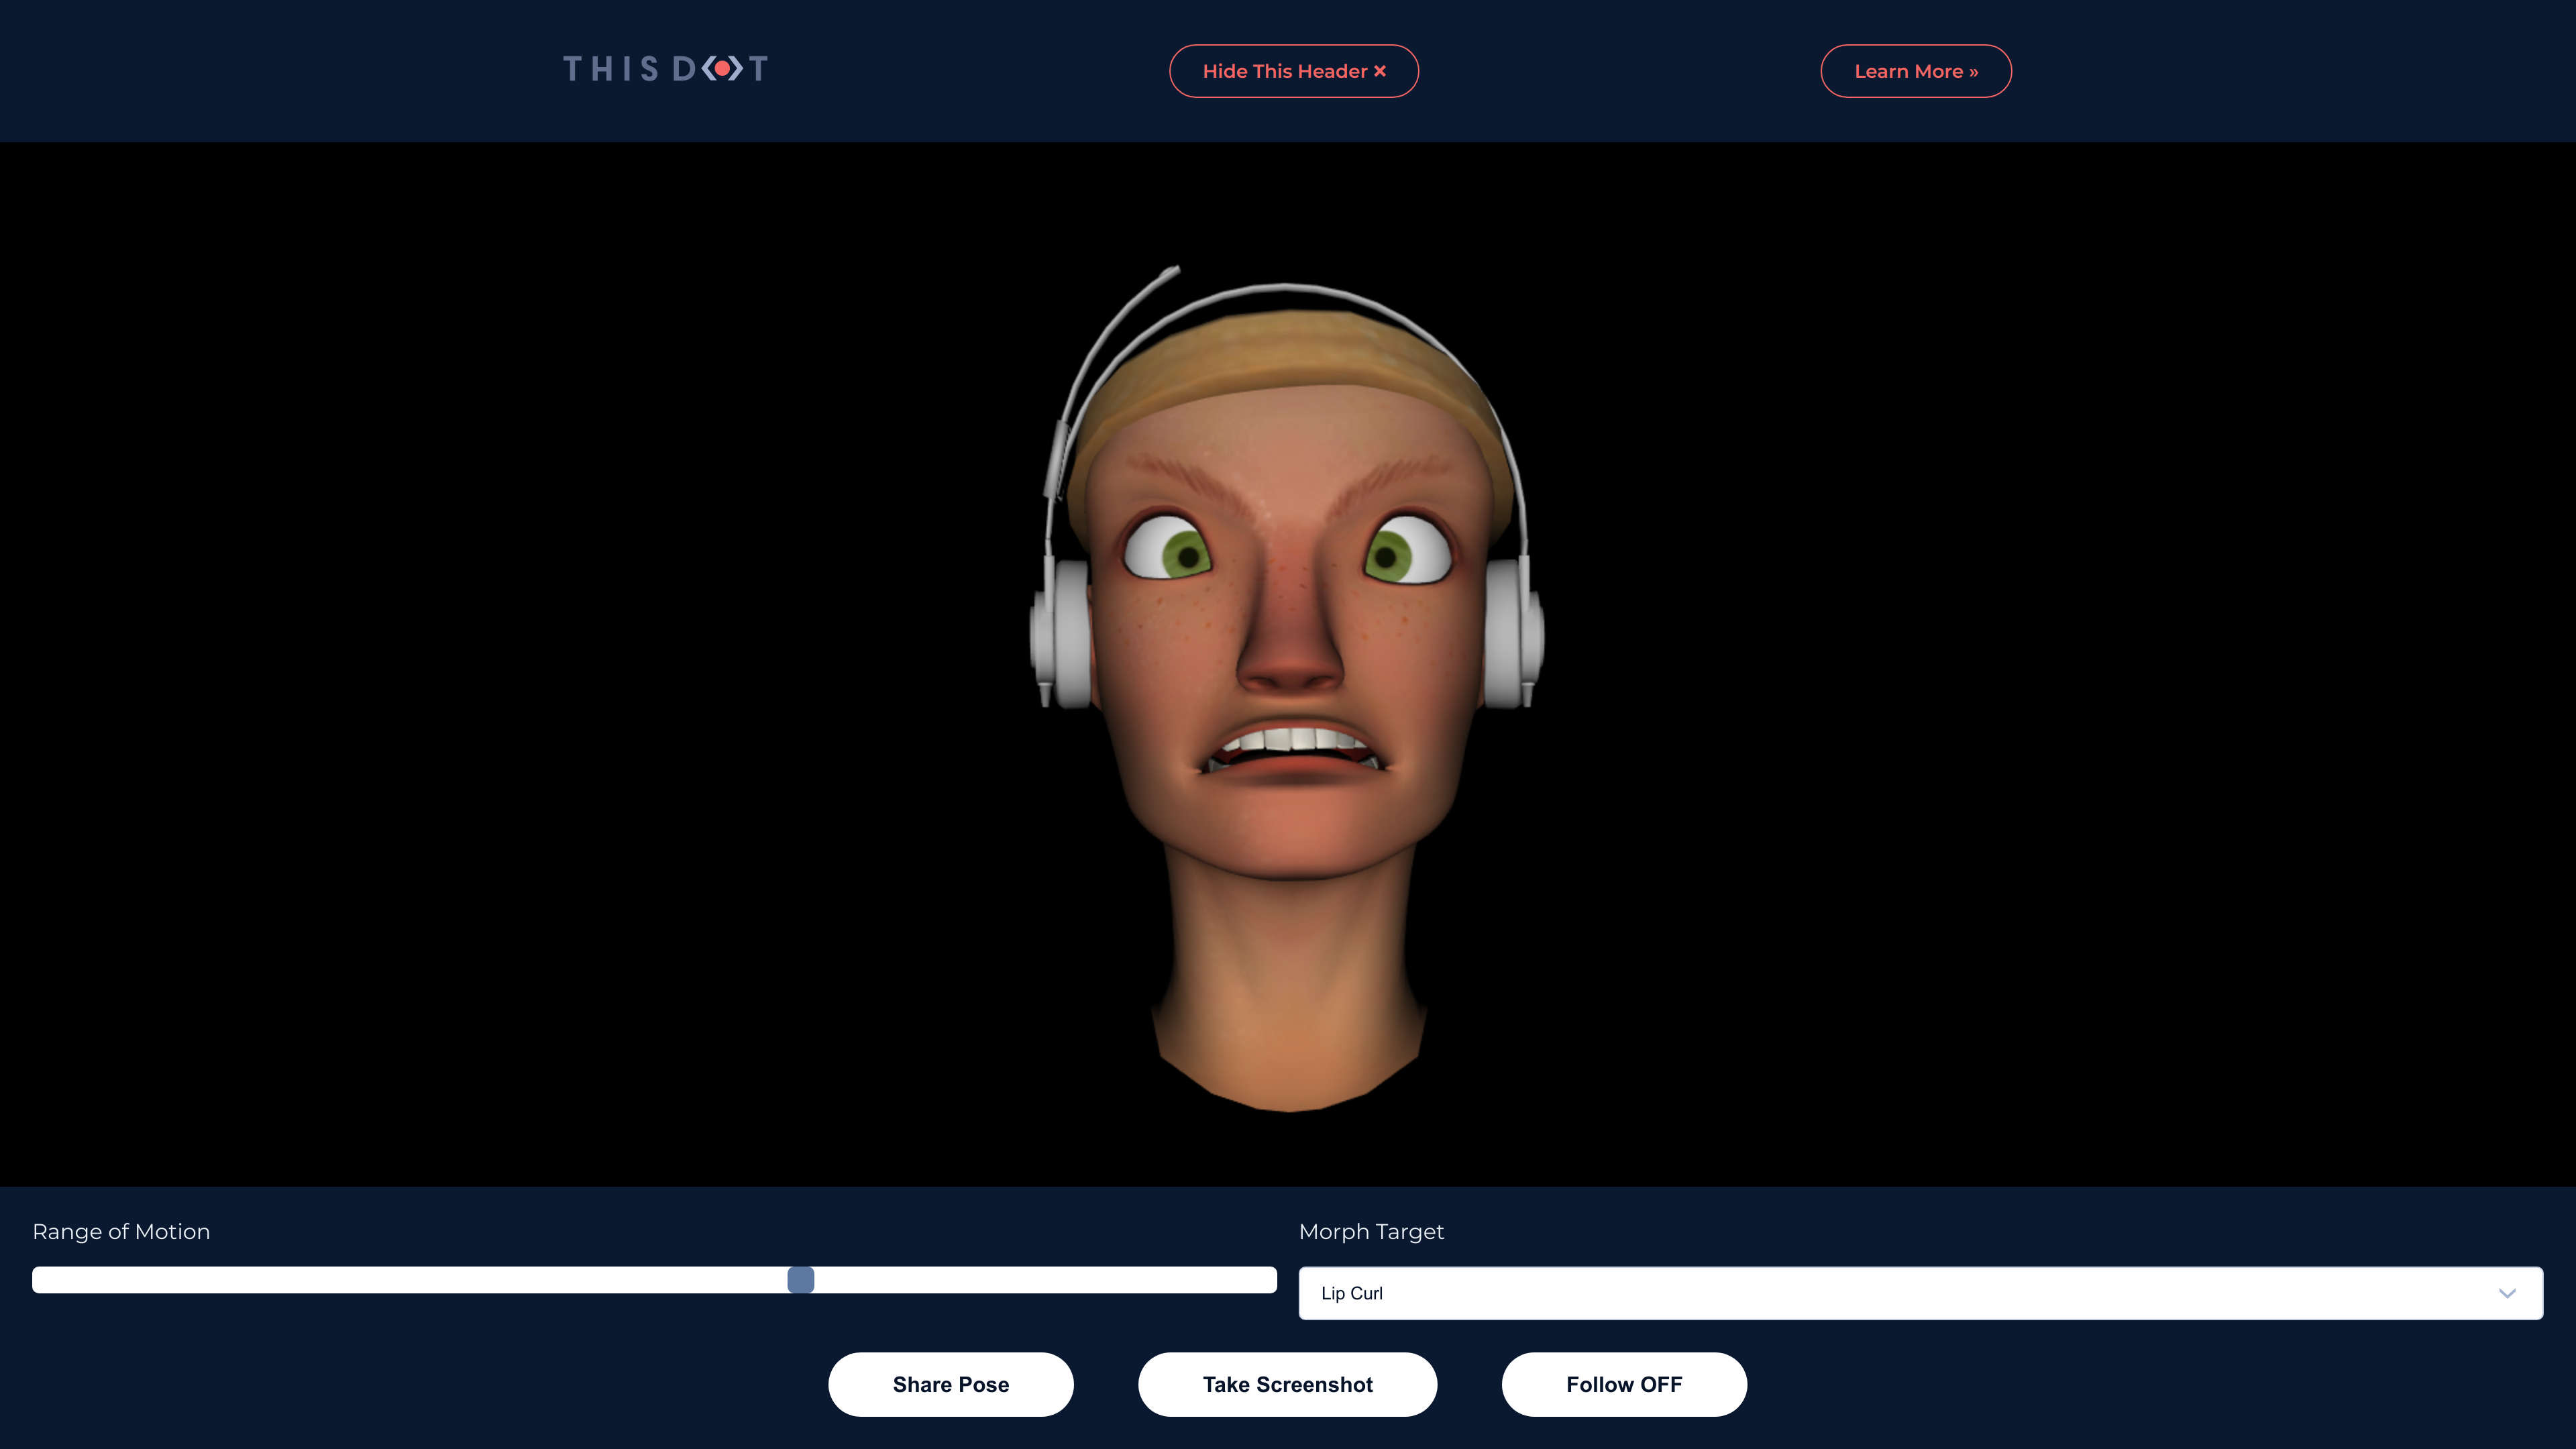
Task: Click the THIS DOT logo
Action: point(664,69)
